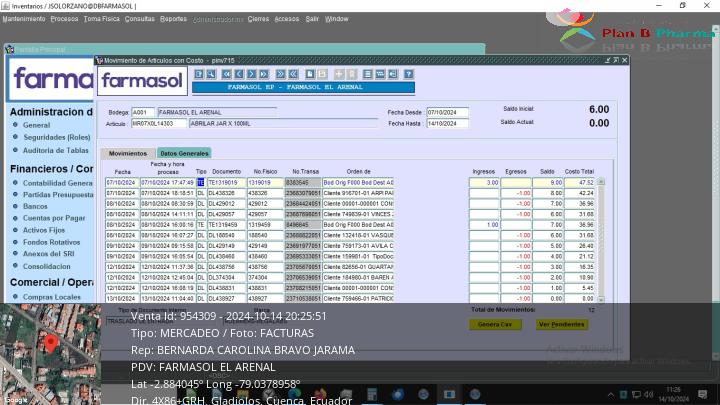Click the next block double-chevron right icon
720x405 pixels.
click(280, 74)
